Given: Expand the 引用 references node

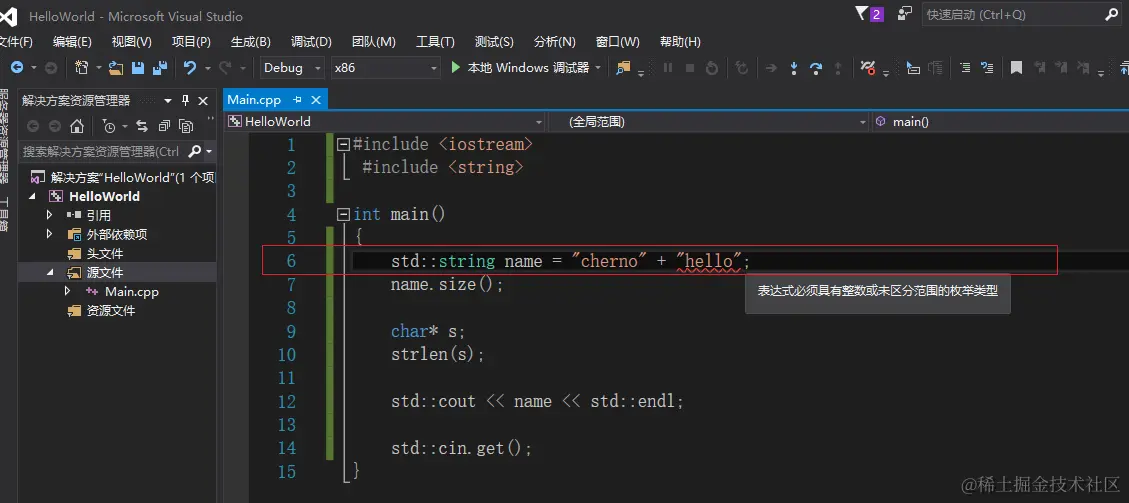Looking at the screenshot, I should point(49,214).
